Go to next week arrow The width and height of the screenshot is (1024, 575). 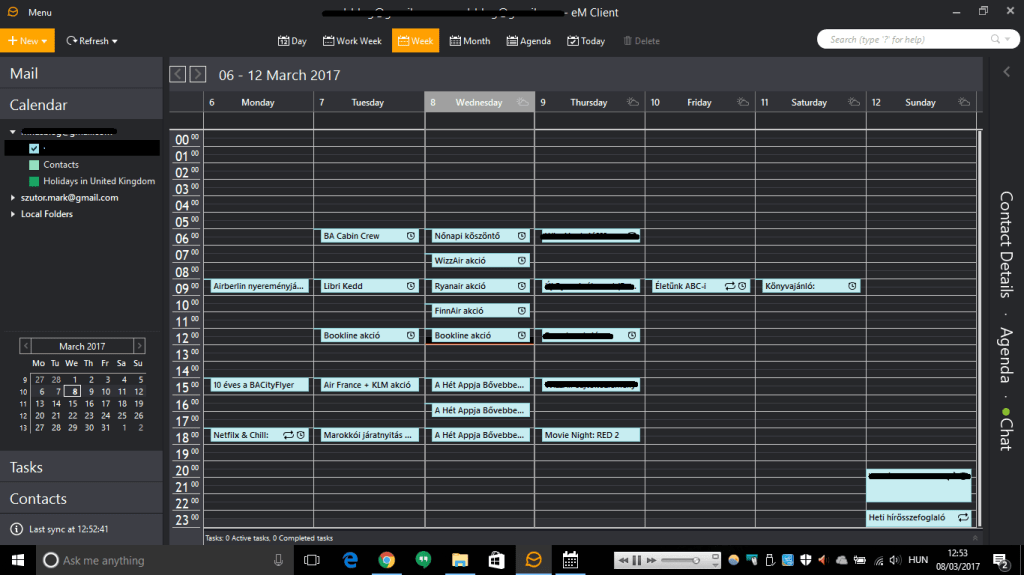click(x=198, y=74)
